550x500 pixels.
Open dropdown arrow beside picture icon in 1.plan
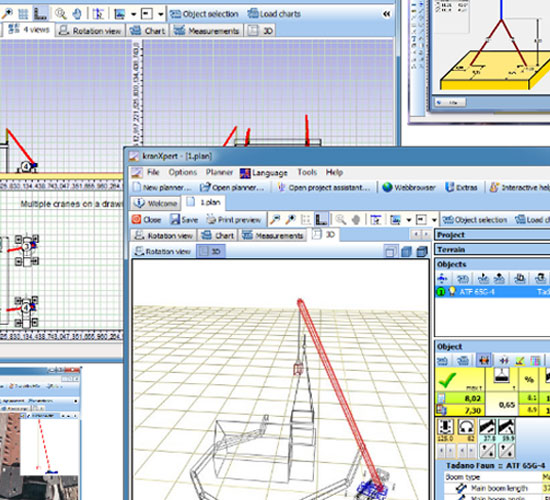(x=409, y=220)
